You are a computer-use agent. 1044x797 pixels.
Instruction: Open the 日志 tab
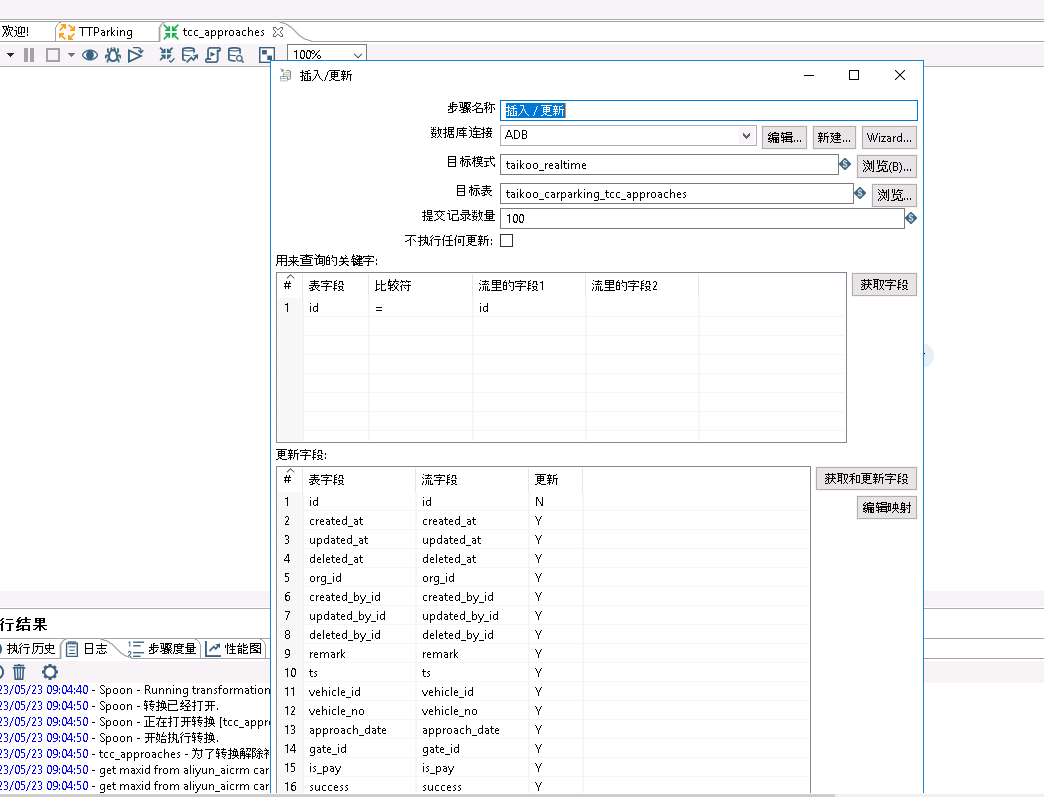click(x=87, y=649)
